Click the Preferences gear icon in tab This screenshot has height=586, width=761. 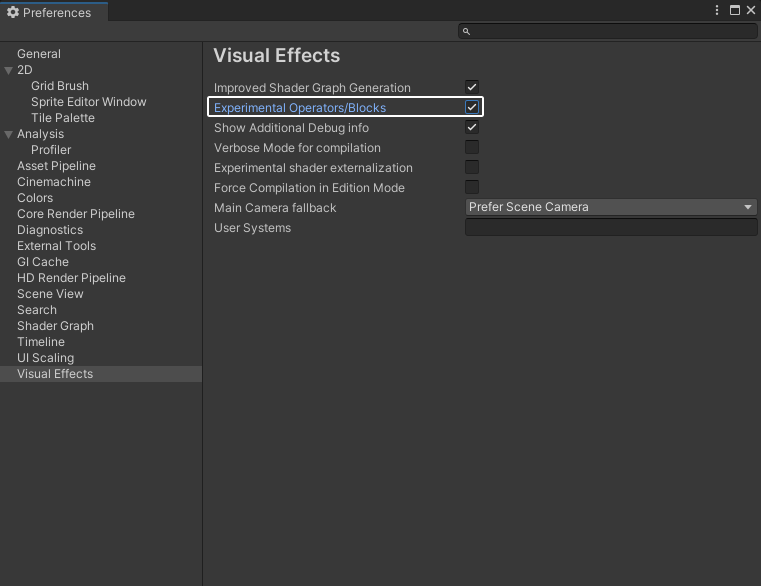click(13, 12)
